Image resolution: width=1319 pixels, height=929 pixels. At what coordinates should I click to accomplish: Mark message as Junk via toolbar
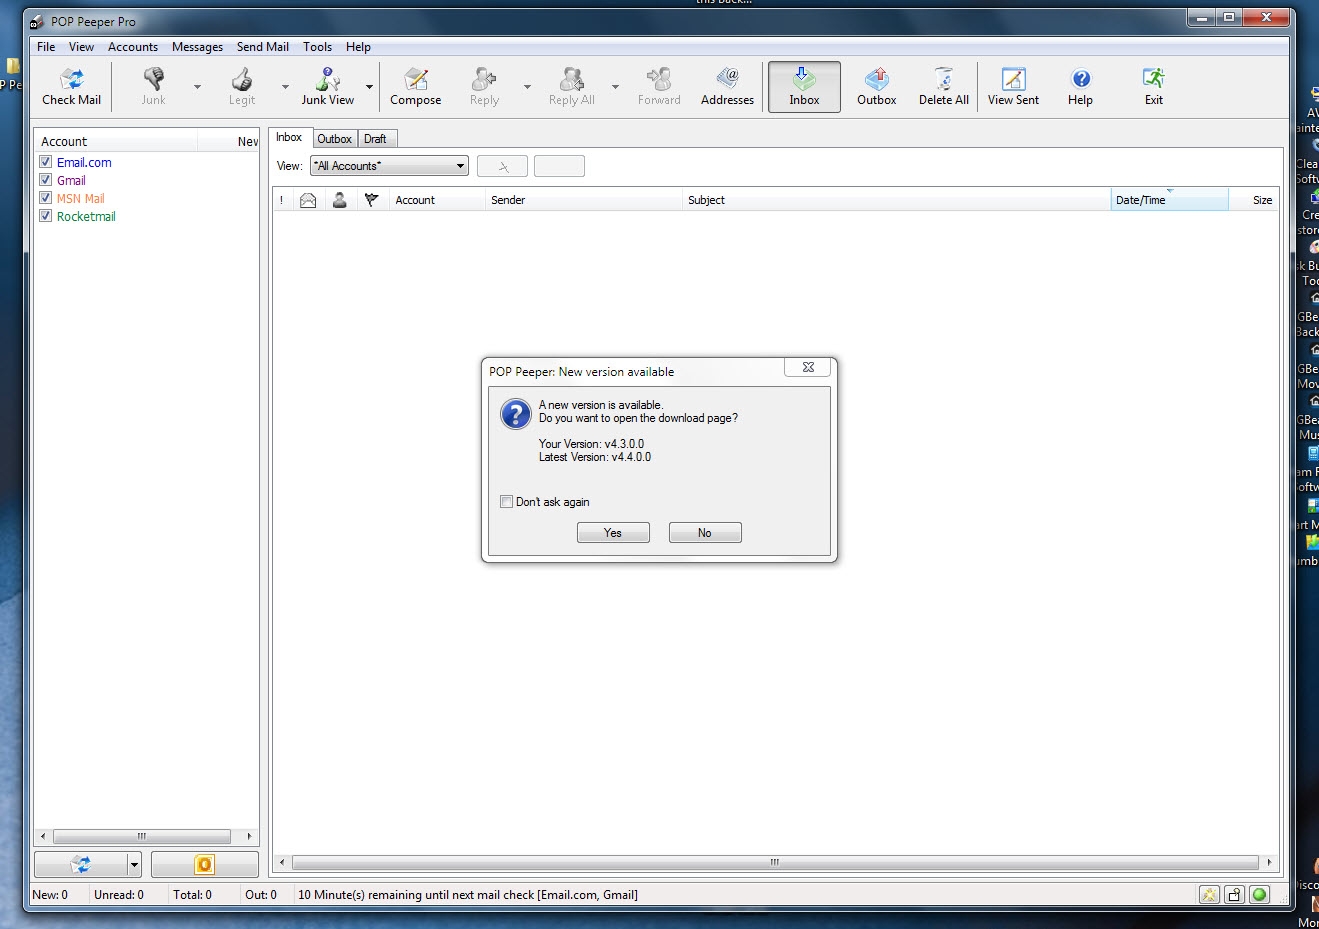[153, 86]
